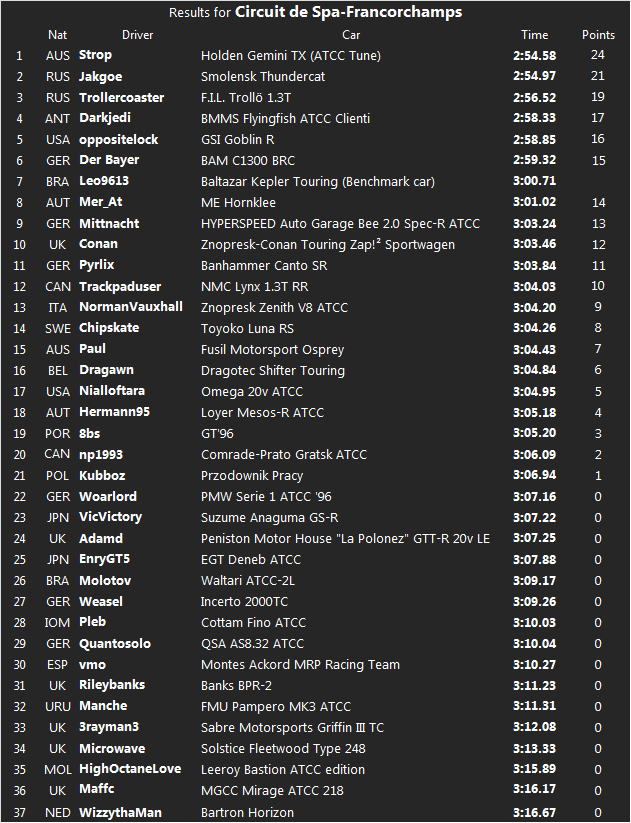Click the Points column header

point(598,35)
